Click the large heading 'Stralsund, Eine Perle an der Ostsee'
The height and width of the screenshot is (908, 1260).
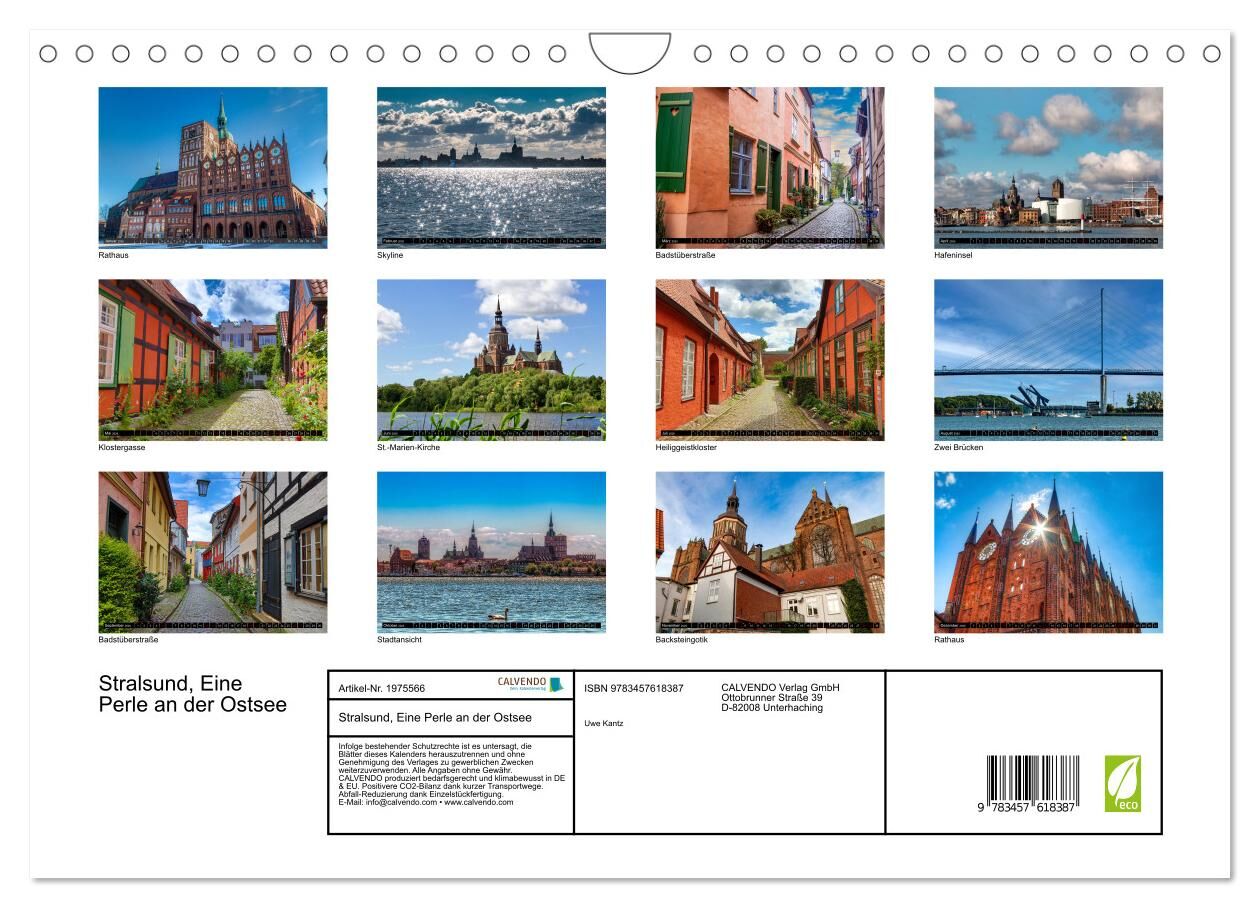point(192,694)
